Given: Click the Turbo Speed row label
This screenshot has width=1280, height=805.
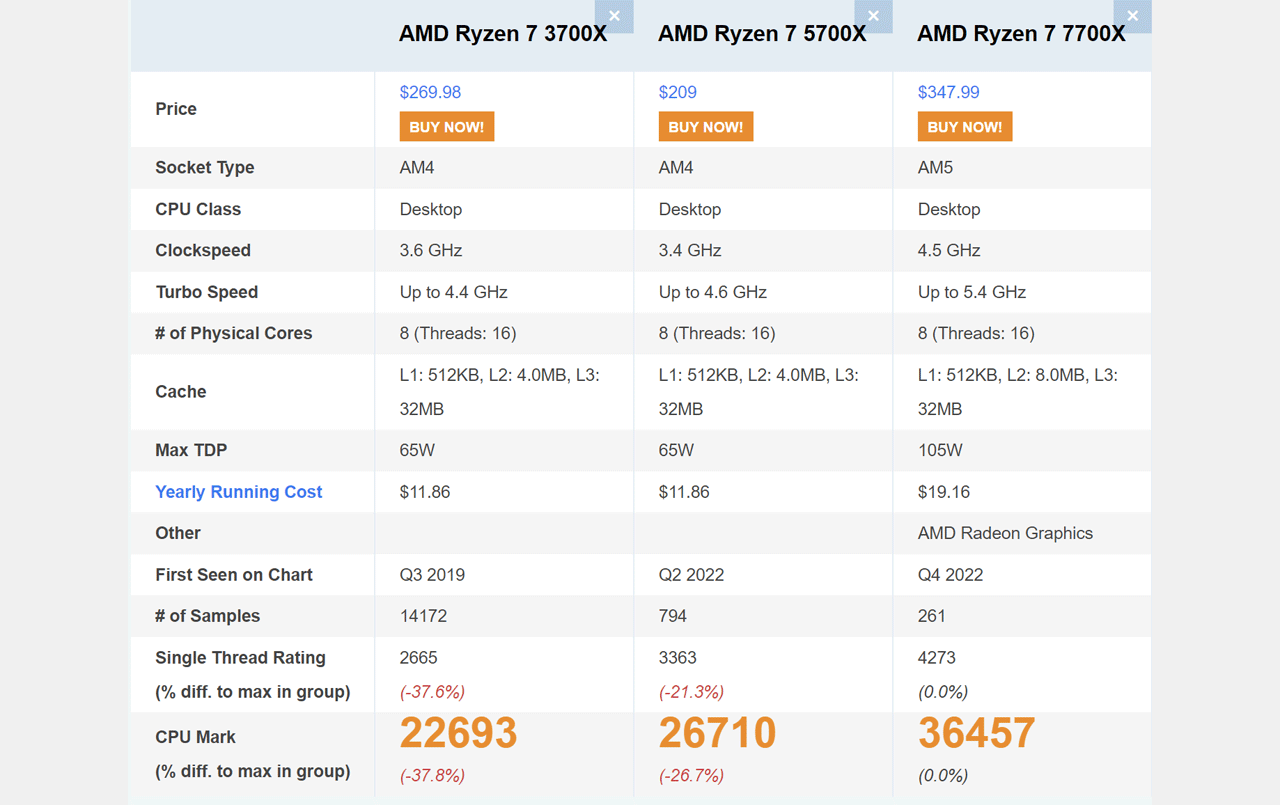Looking at the screenshot, I should click(x=207, y=293).
